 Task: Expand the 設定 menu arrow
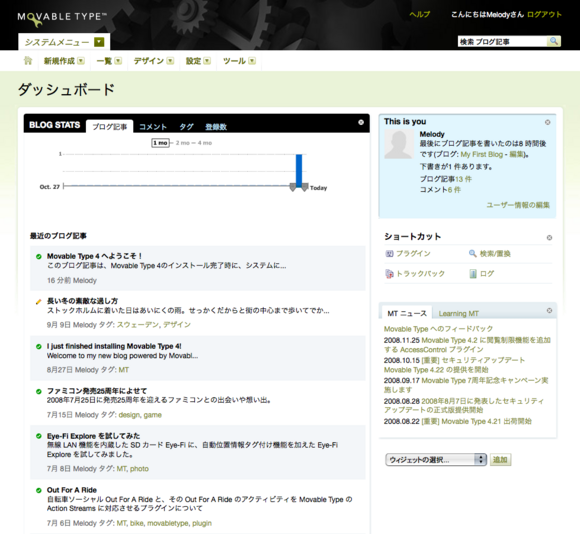[207, 61]
